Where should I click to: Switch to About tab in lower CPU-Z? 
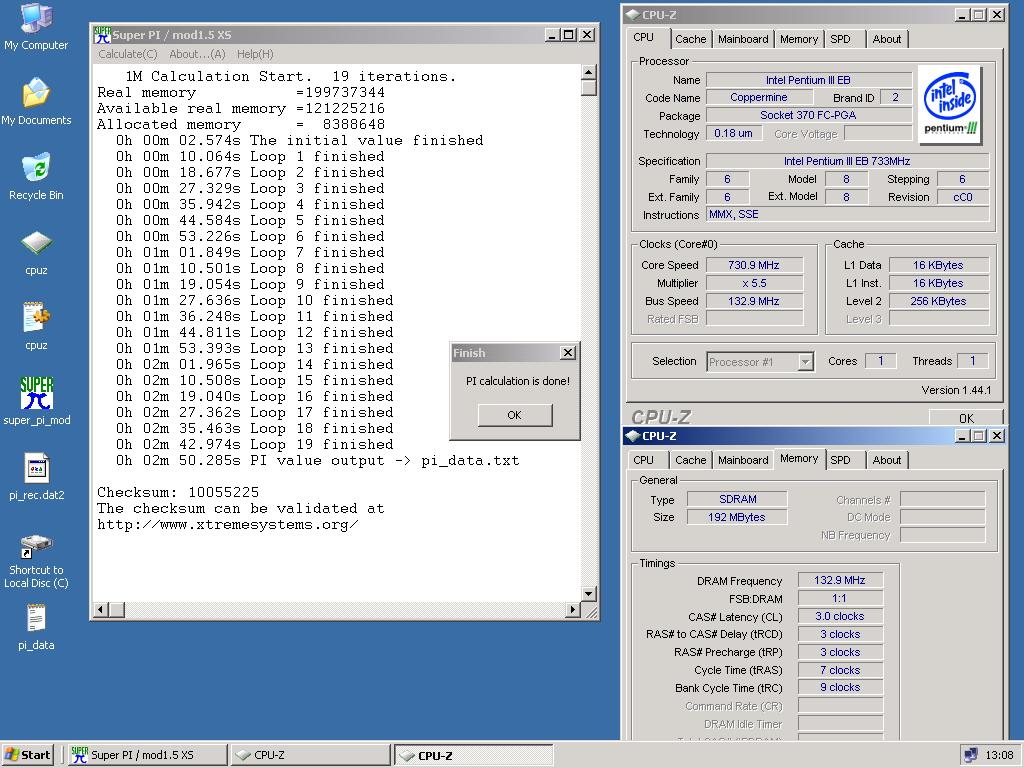887,460
